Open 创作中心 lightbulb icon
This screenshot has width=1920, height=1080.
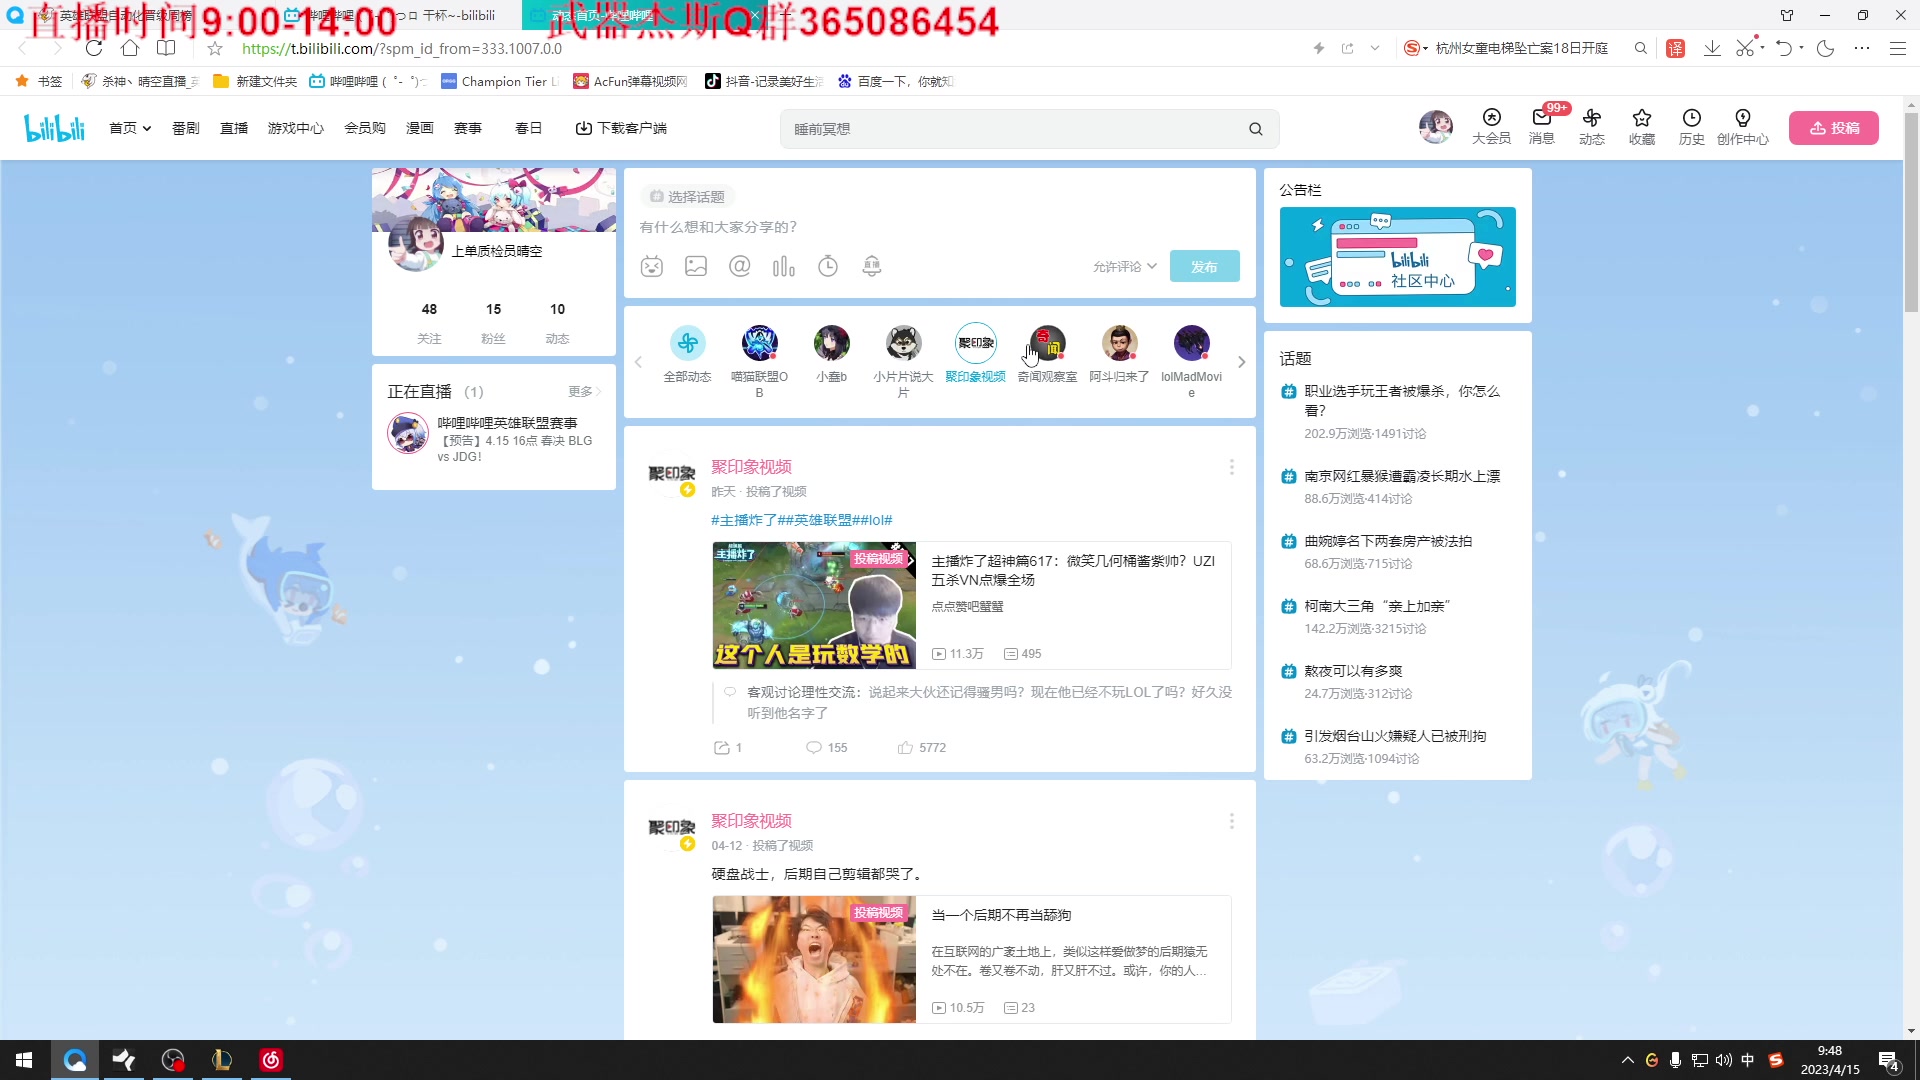pyautogui.click(x=1743, y=127)
